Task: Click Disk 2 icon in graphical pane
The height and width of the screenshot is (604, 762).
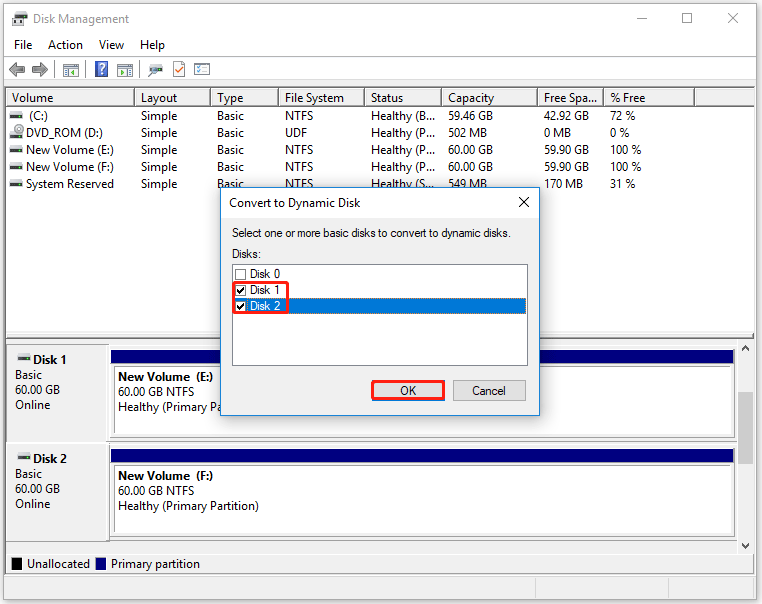Action: click(24, 457)
